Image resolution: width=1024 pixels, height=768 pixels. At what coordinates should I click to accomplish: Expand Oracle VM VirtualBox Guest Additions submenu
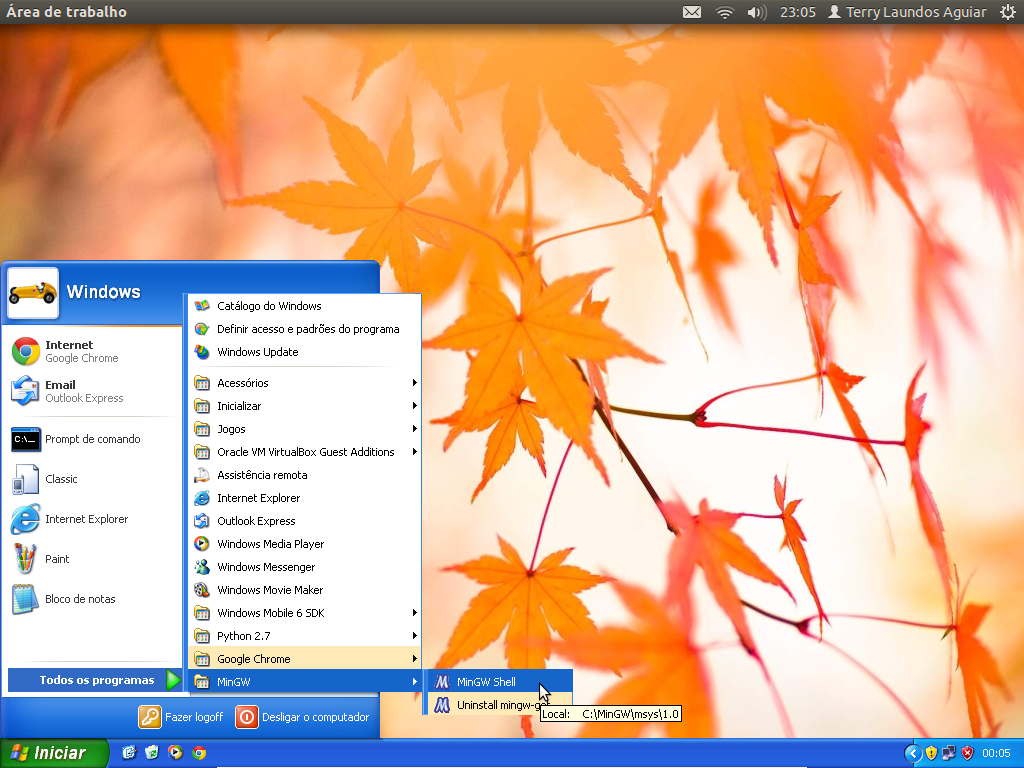(306, 452)
